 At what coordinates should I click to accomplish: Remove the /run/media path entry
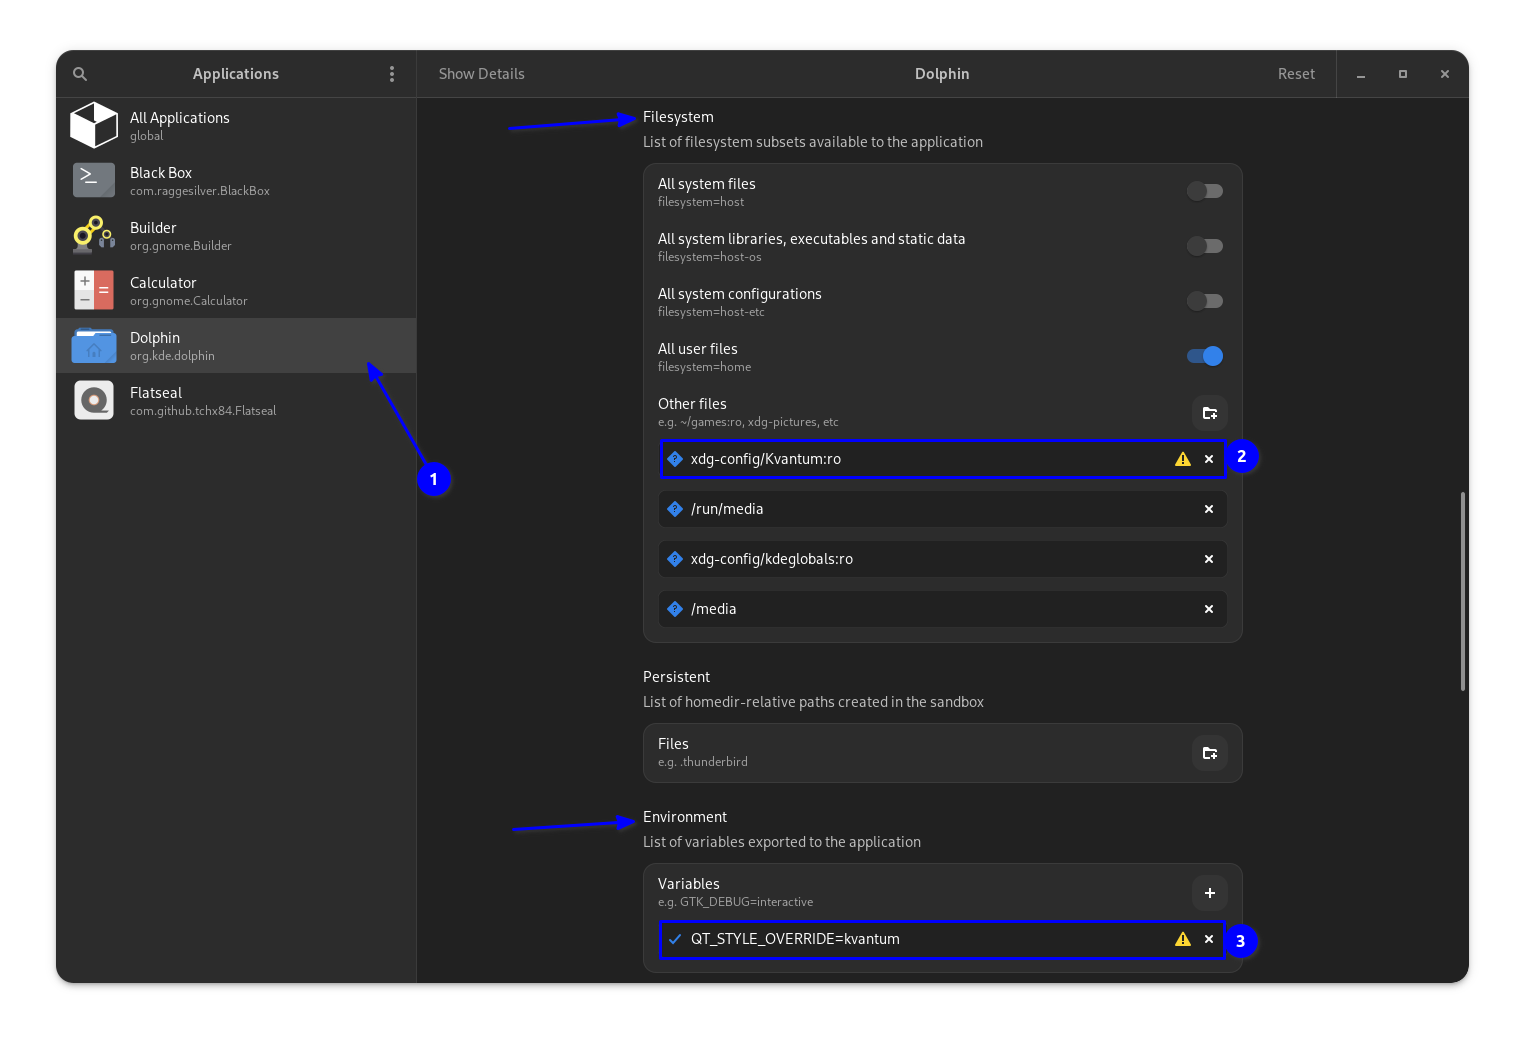coord(1209,509)
